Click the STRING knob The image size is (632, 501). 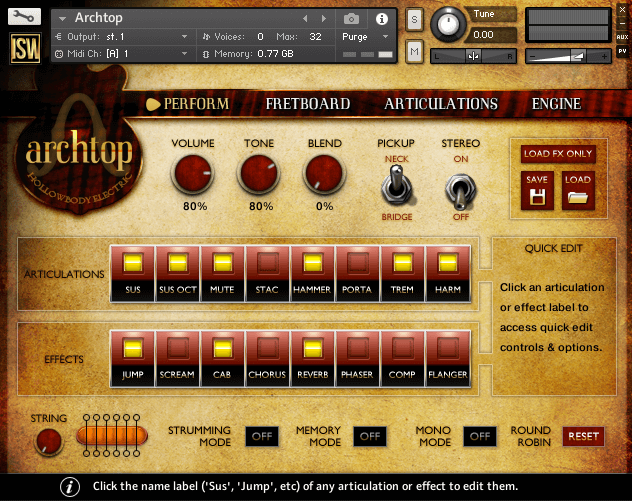tap(48, 441)
